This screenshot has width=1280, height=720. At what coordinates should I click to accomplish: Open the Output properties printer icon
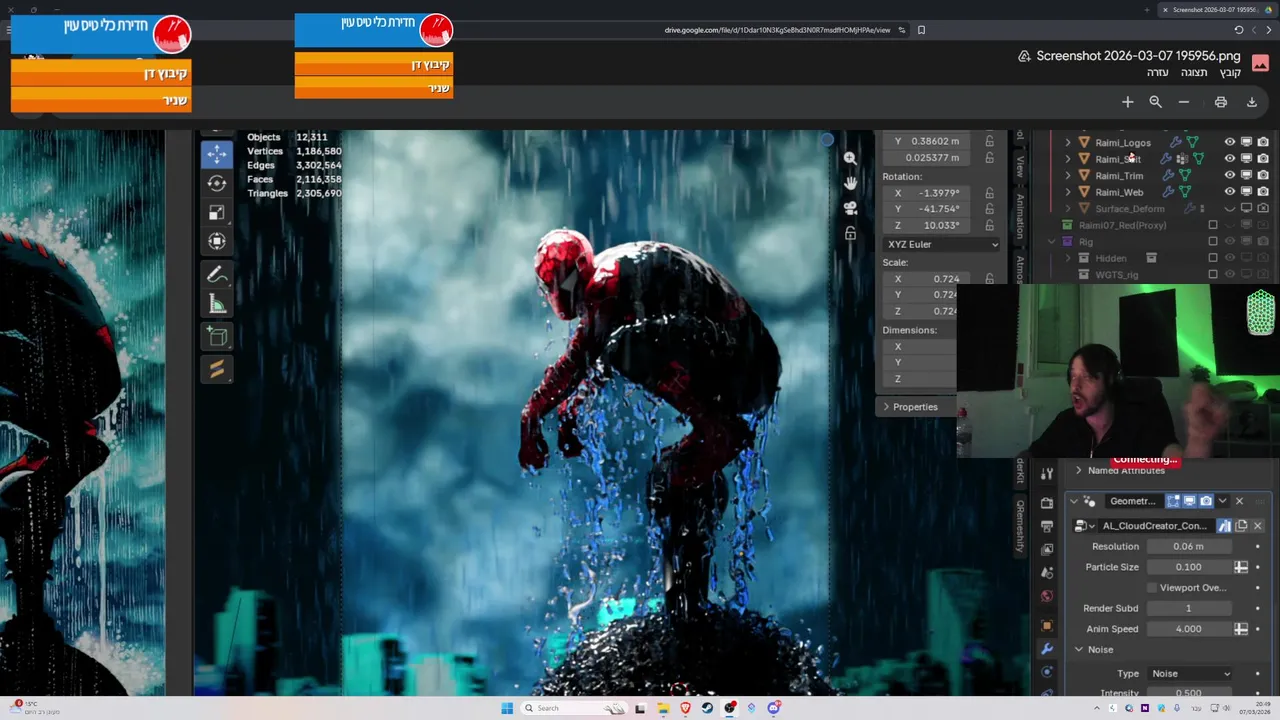[x=1047, y=526]
